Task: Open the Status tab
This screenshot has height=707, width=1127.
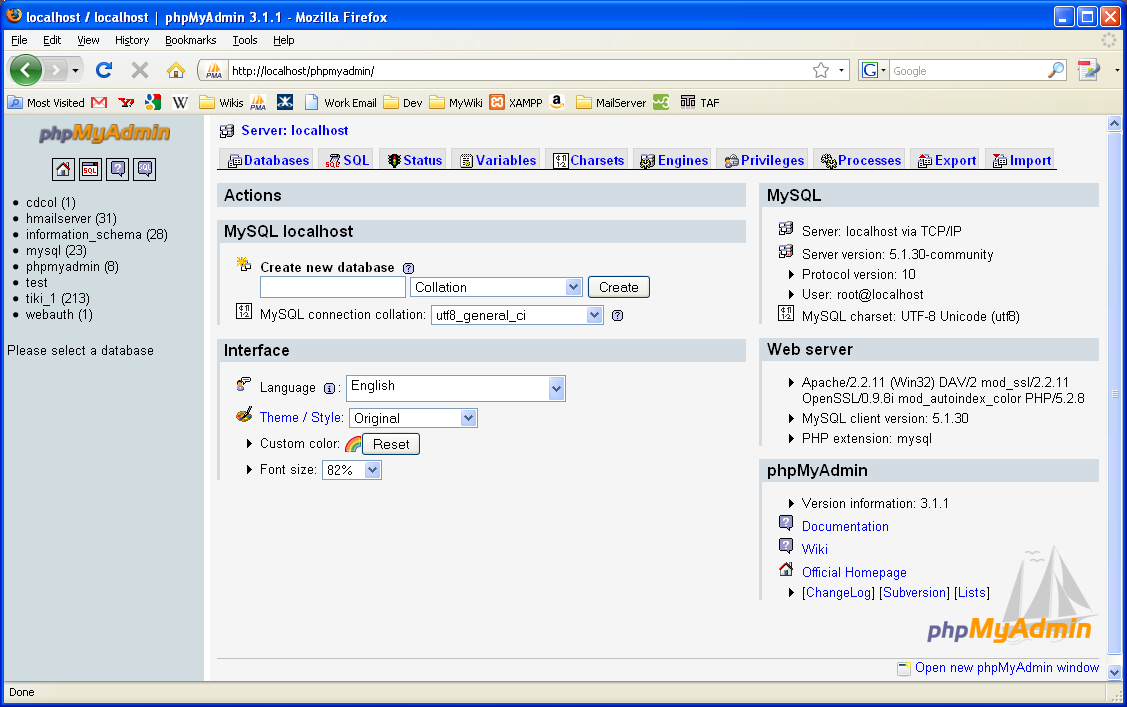Action: click(415, 160)
